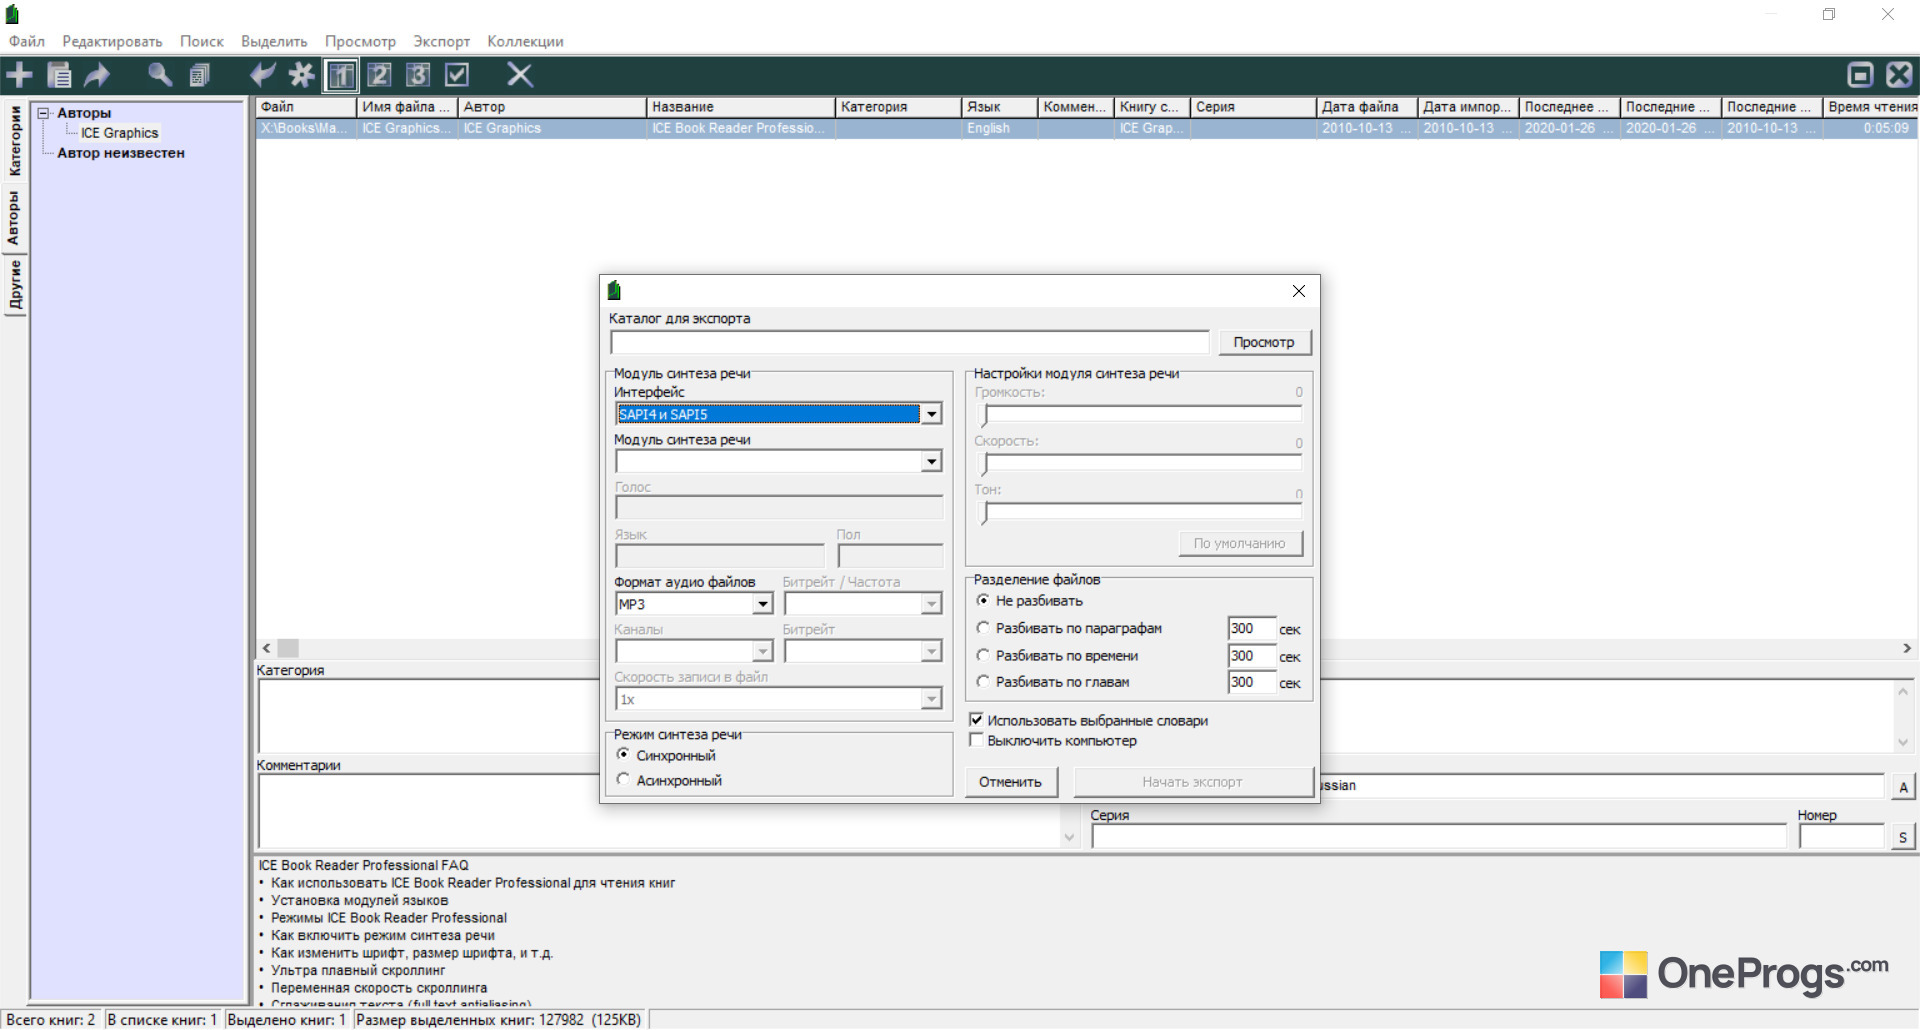This screenshot has height=1030, width=1920.
Task: Click the seconds field for 'Разбивать по главам'
Action: click(1252, 682)
